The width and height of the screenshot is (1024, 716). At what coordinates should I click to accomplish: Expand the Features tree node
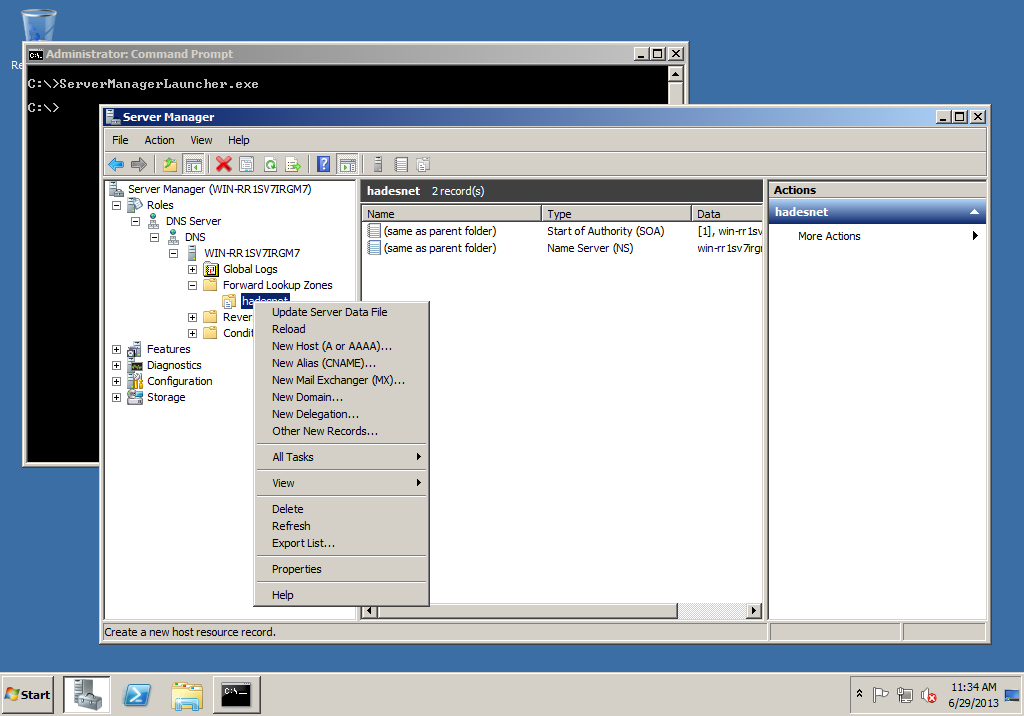tap(117, 349)
